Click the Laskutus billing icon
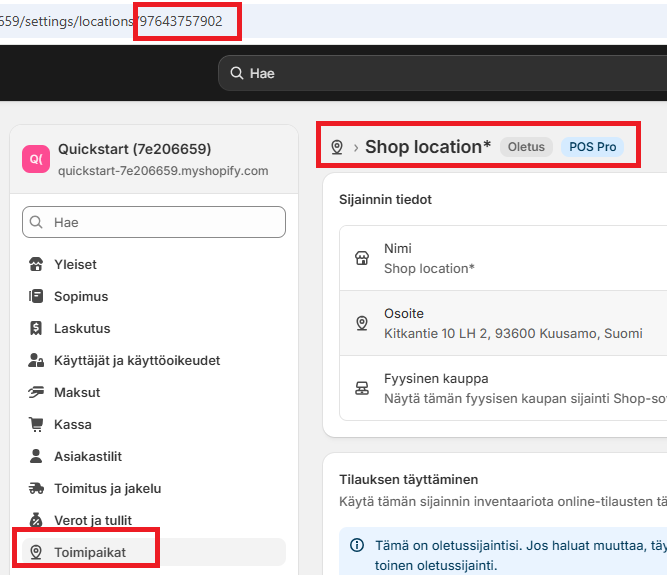The image size is (667, 575). (37, 328)
